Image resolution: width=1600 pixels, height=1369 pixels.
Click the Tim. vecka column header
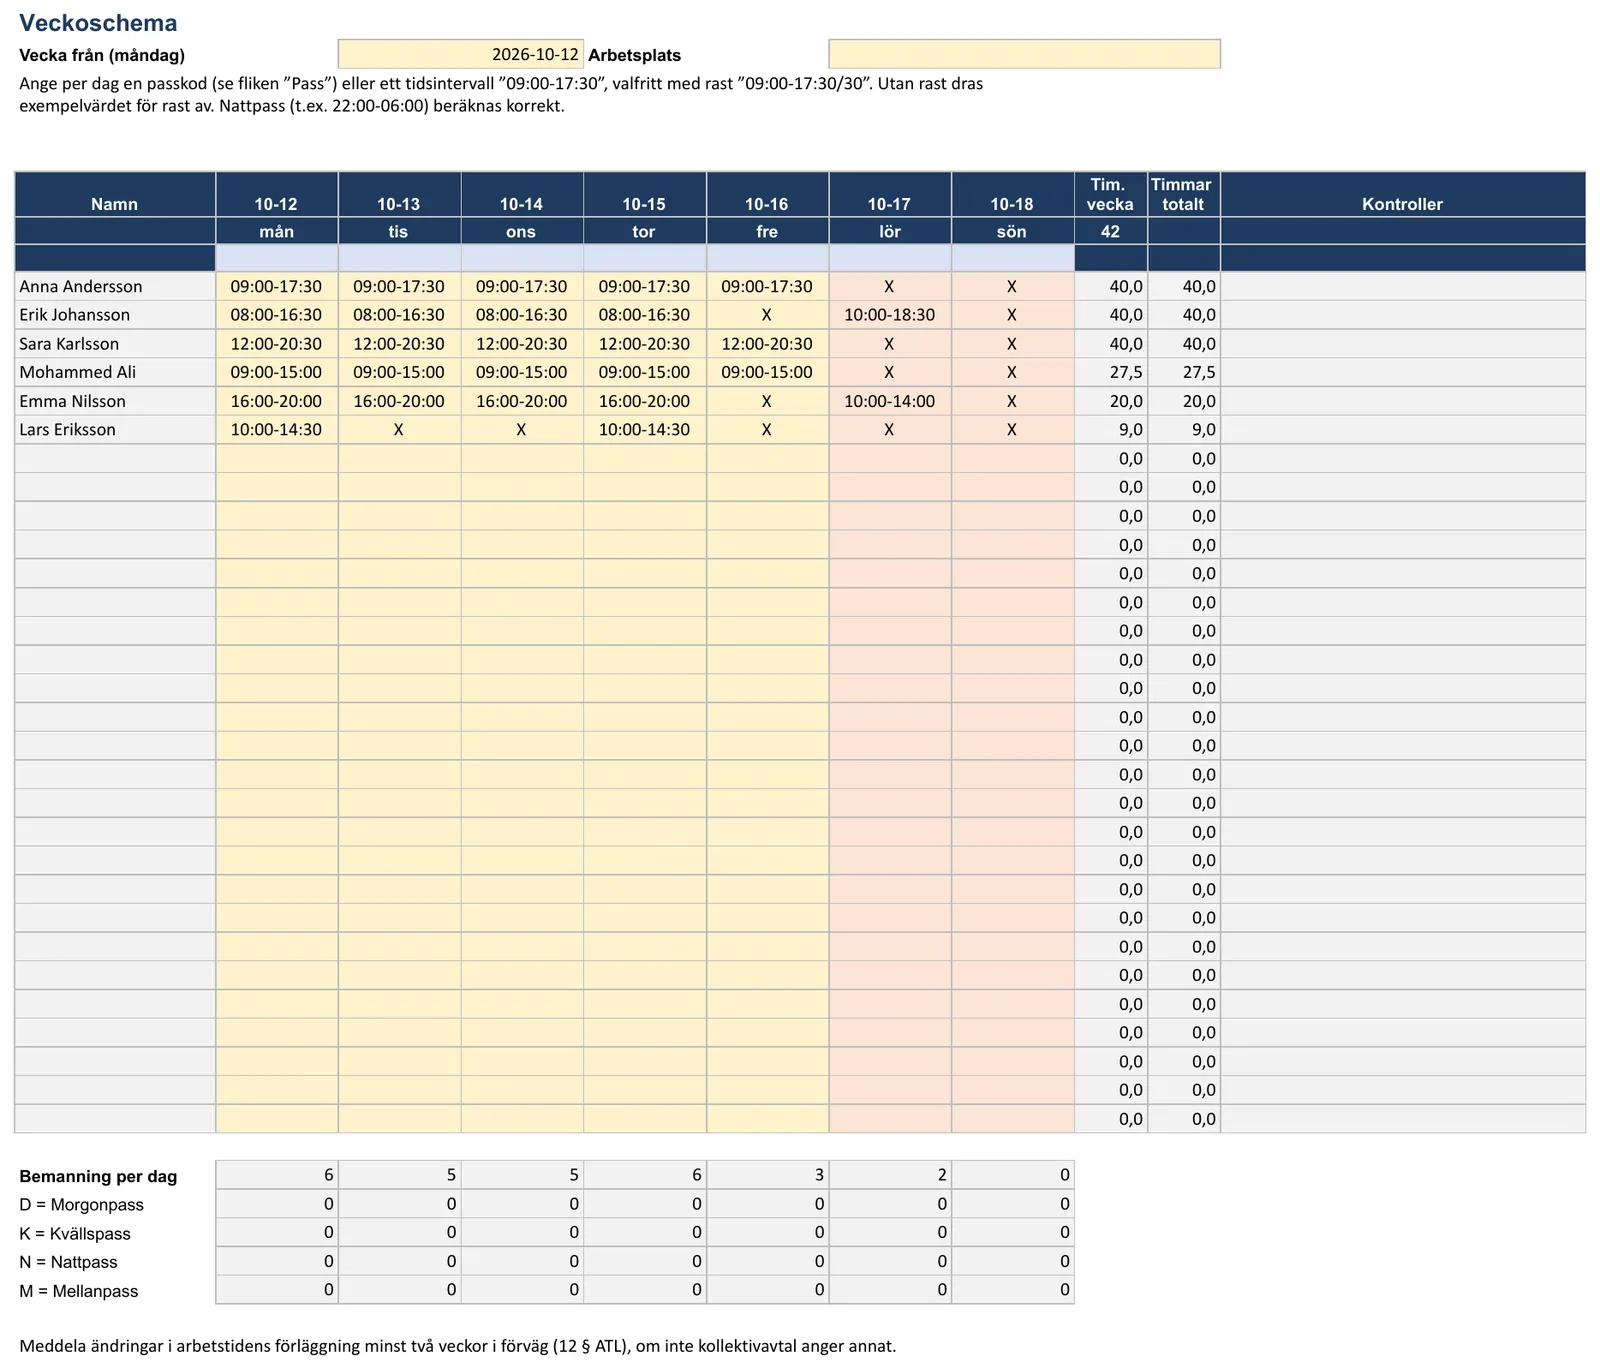coord(1111,195)
